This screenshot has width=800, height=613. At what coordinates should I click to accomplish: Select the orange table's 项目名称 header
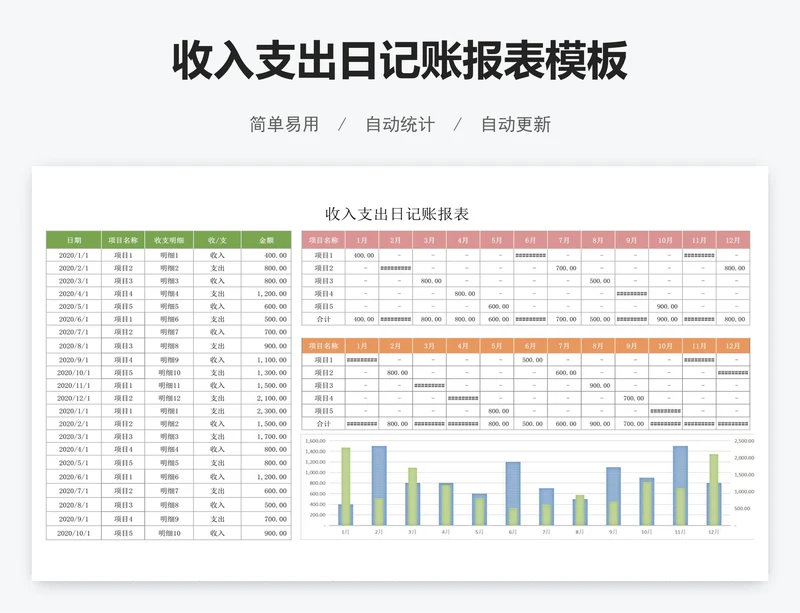323,346
